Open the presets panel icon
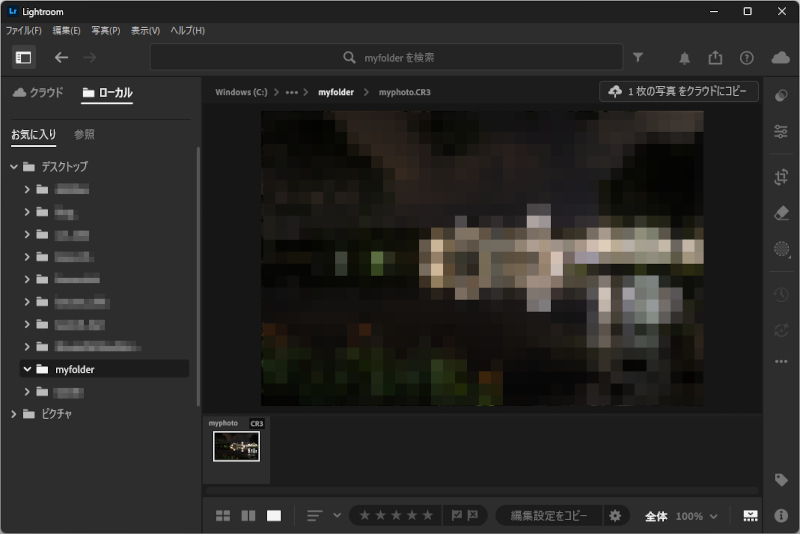Screen dimensions: 800x534 [781, 96]
